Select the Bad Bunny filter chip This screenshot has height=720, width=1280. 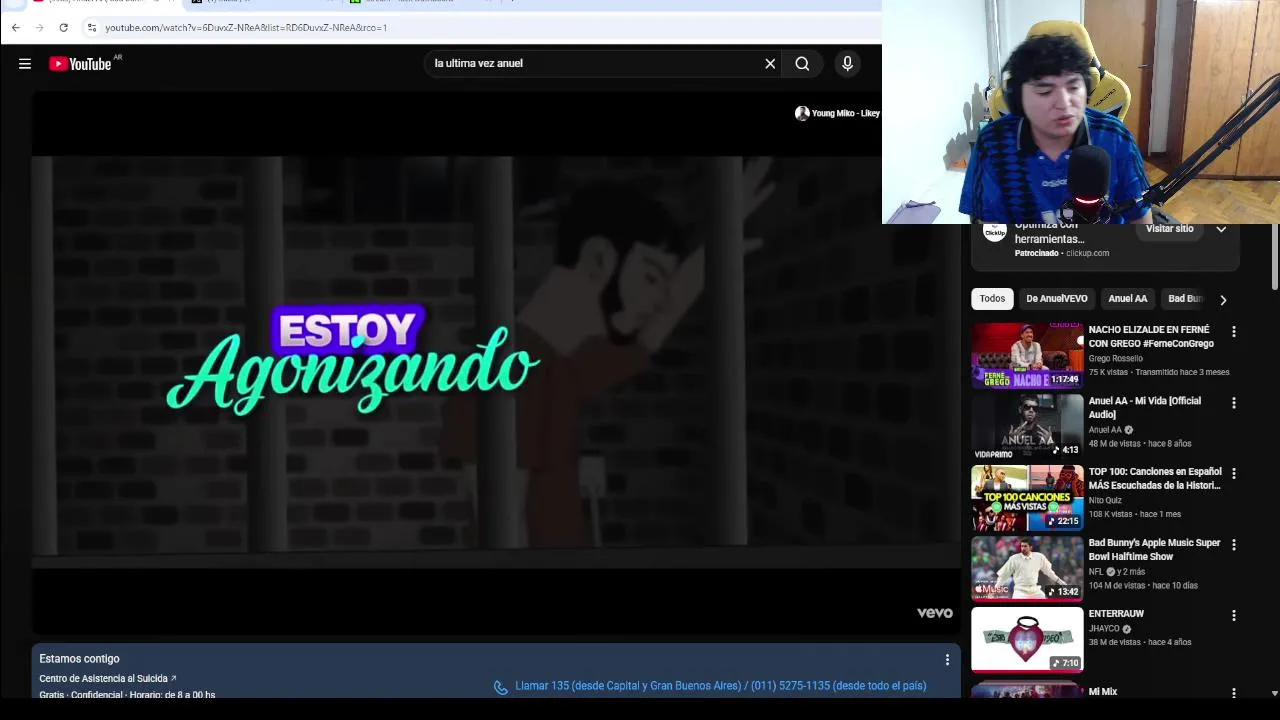coord(1185,299)
